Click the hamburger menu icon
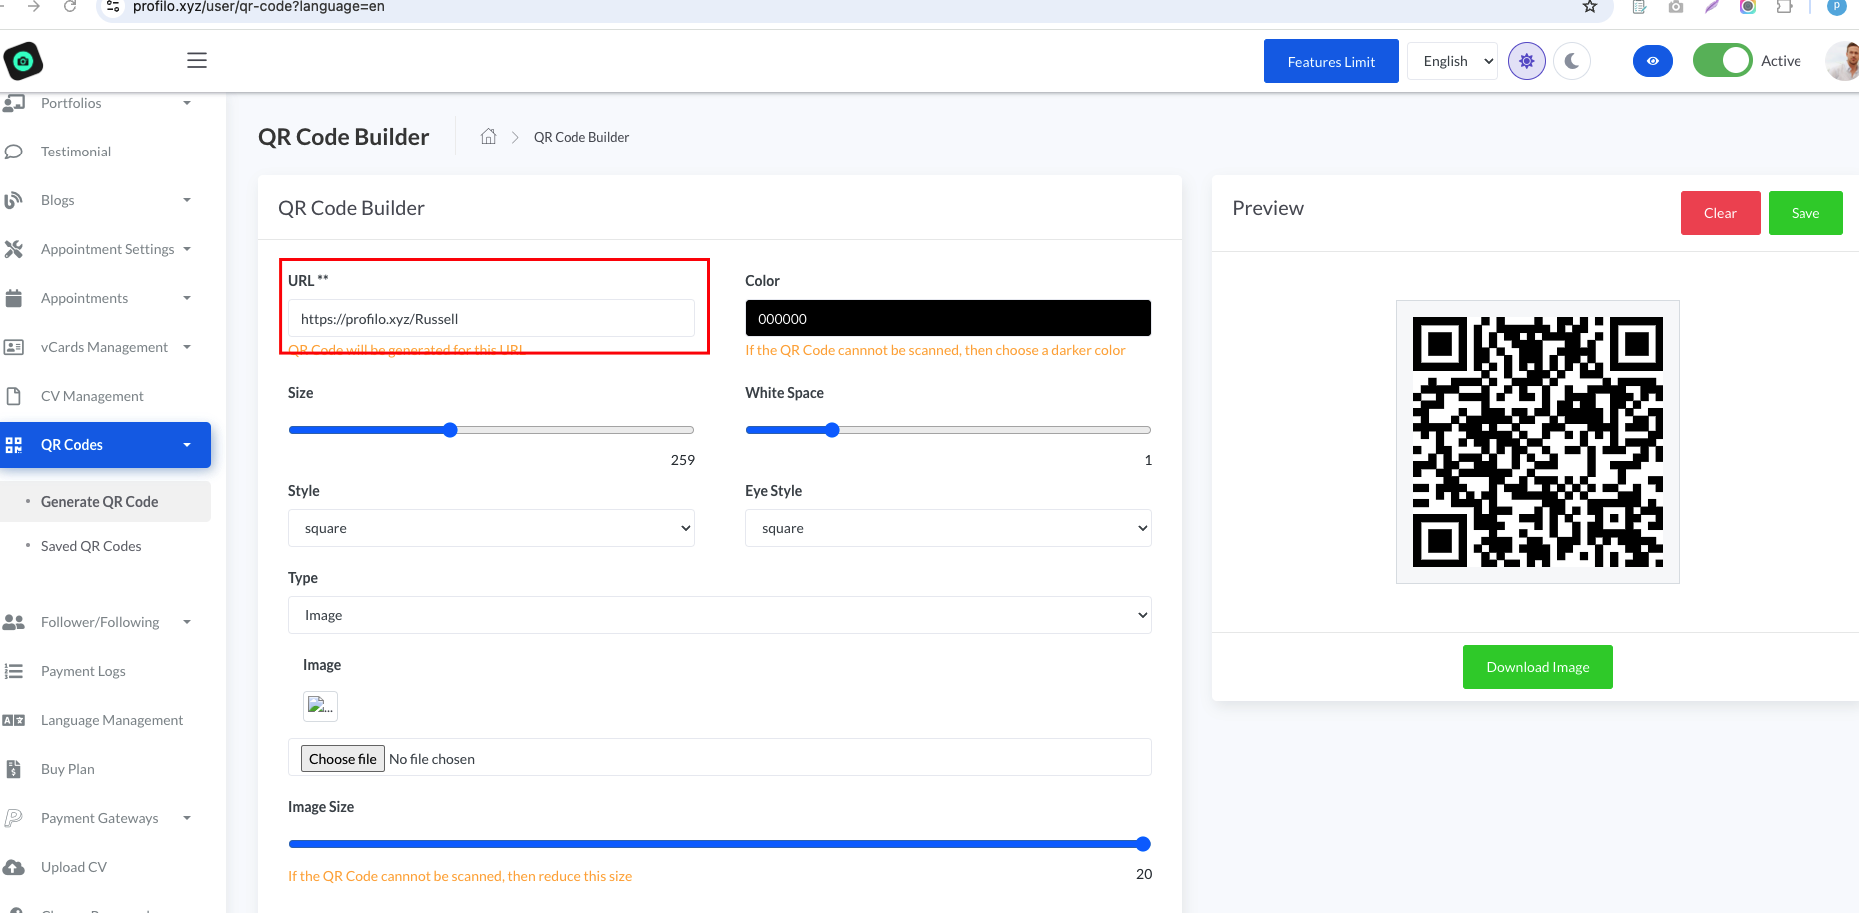 [197, 61]
